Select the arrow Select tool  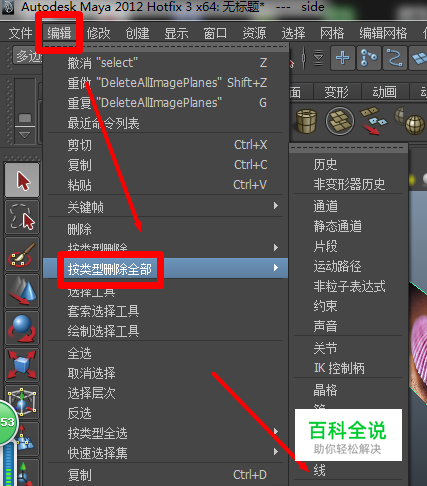click(22, 180)
